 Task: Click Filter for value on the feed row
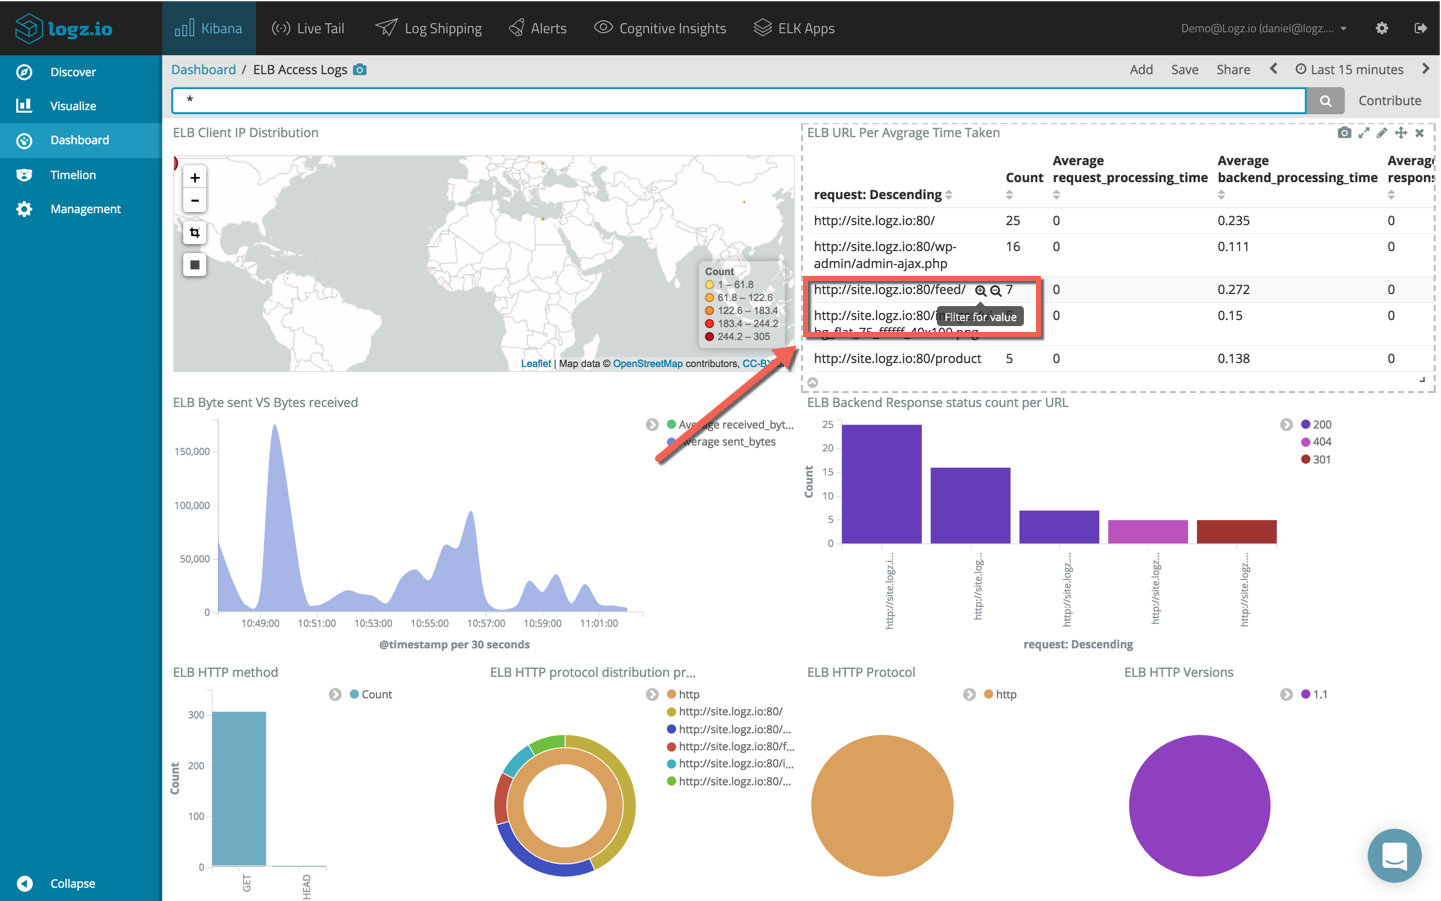[x=980, y=291]
